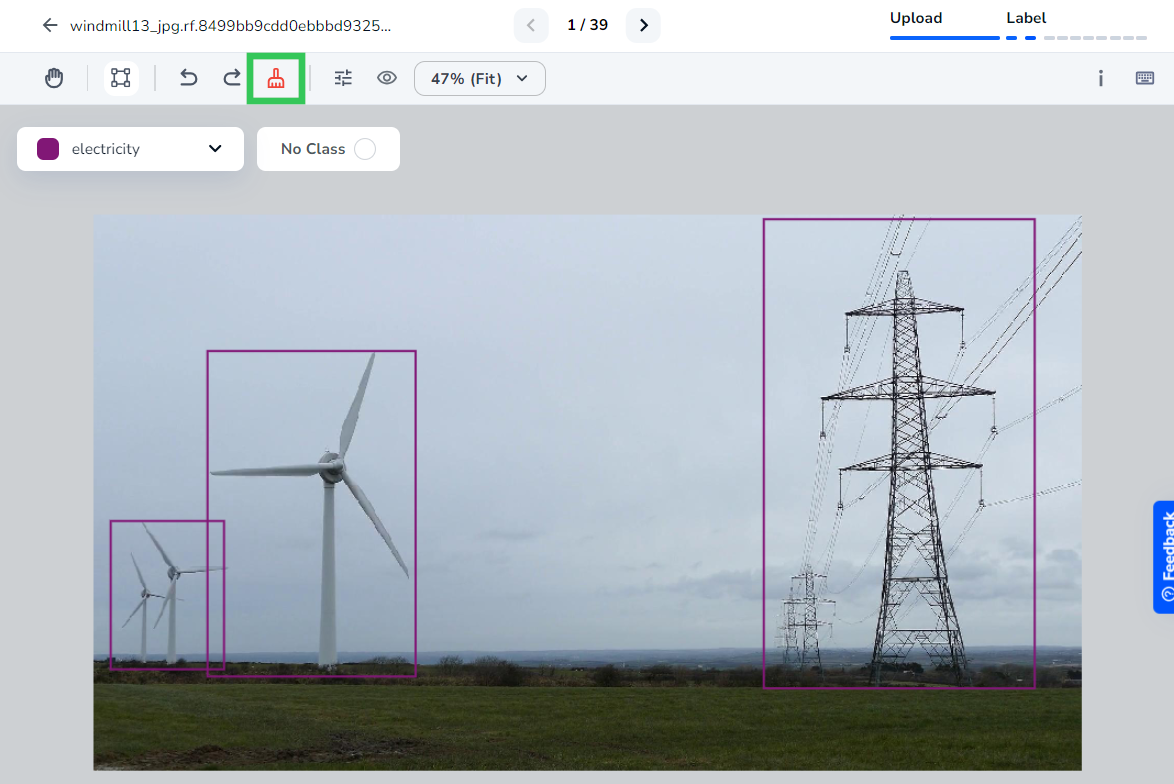The height and width of the screenshot is (784, 1174).
Task: Toggle annotation visibility with the eye icon
Action: click(x=387, y=77)
